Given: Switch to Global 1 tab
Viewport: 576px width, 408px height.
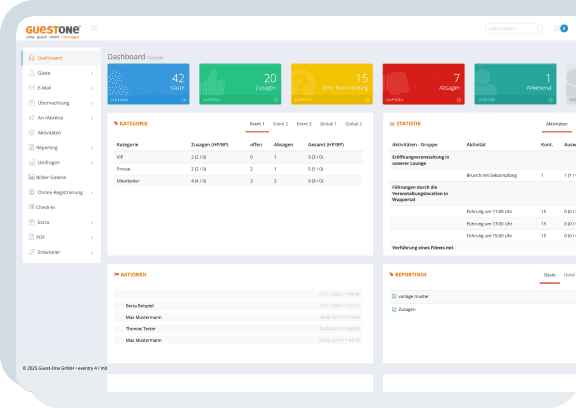Looking at the screenshot, I should click(328, 124).
